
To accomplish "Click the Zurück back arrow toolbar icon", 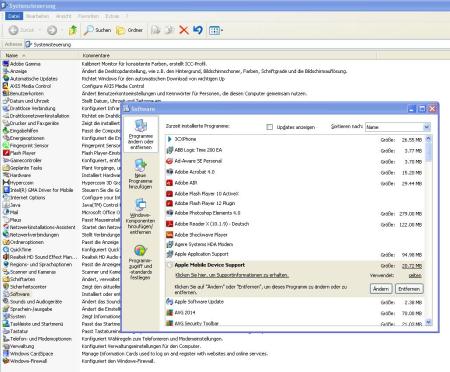I will pos(13,30).
